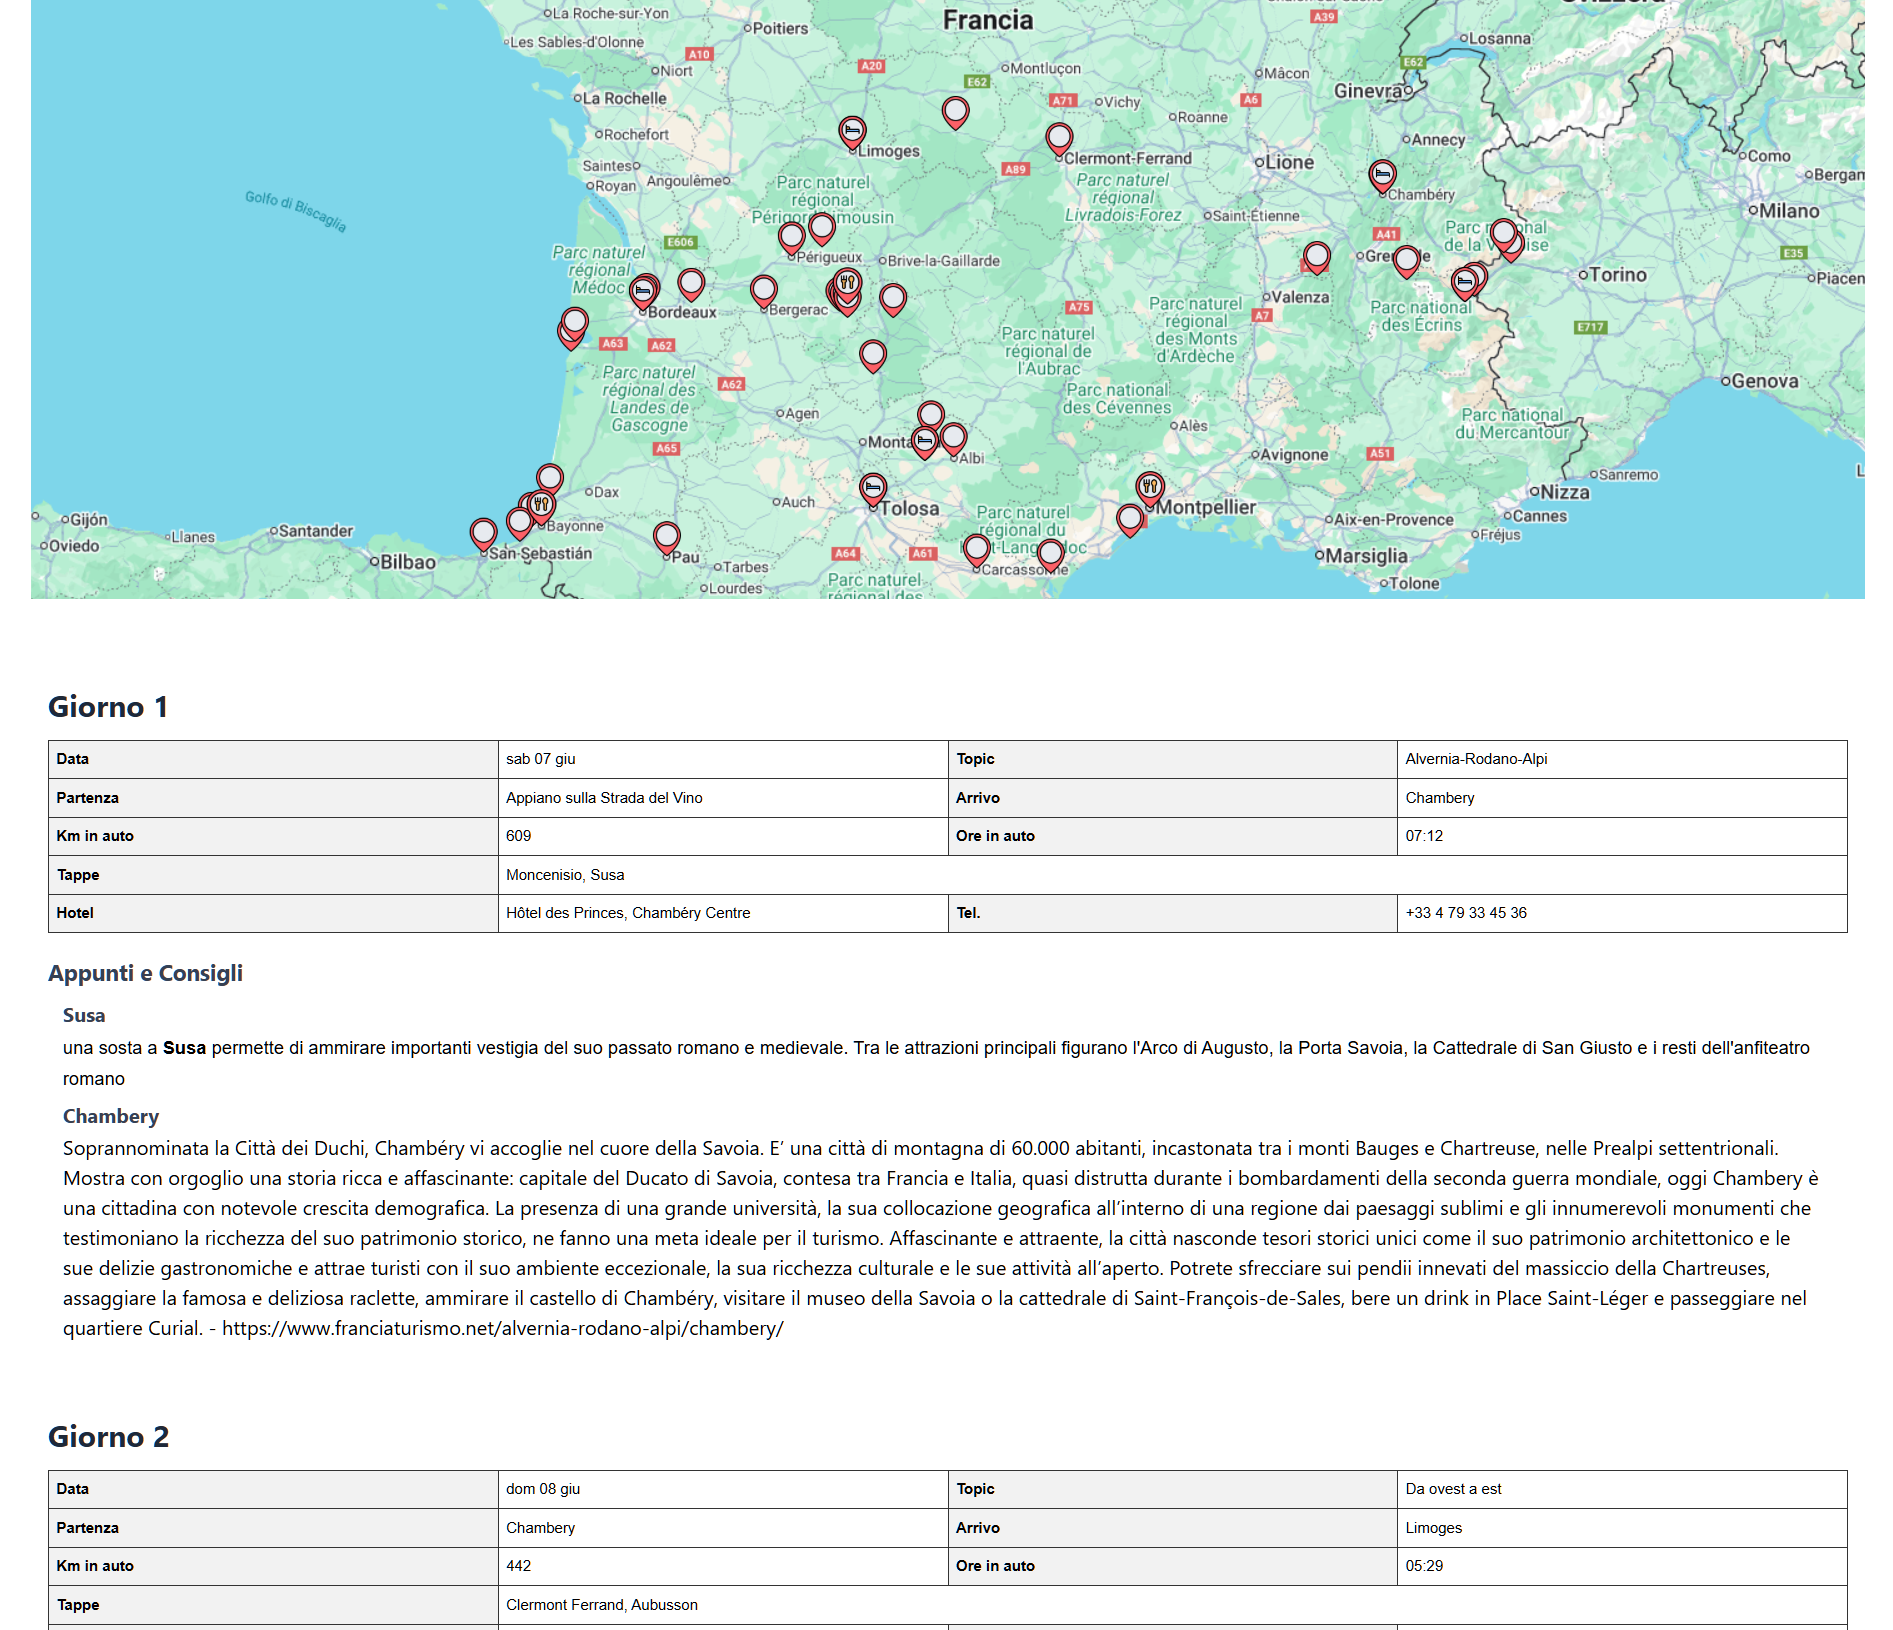Select the hotel pin above Chambéry

pos(1382,175)
